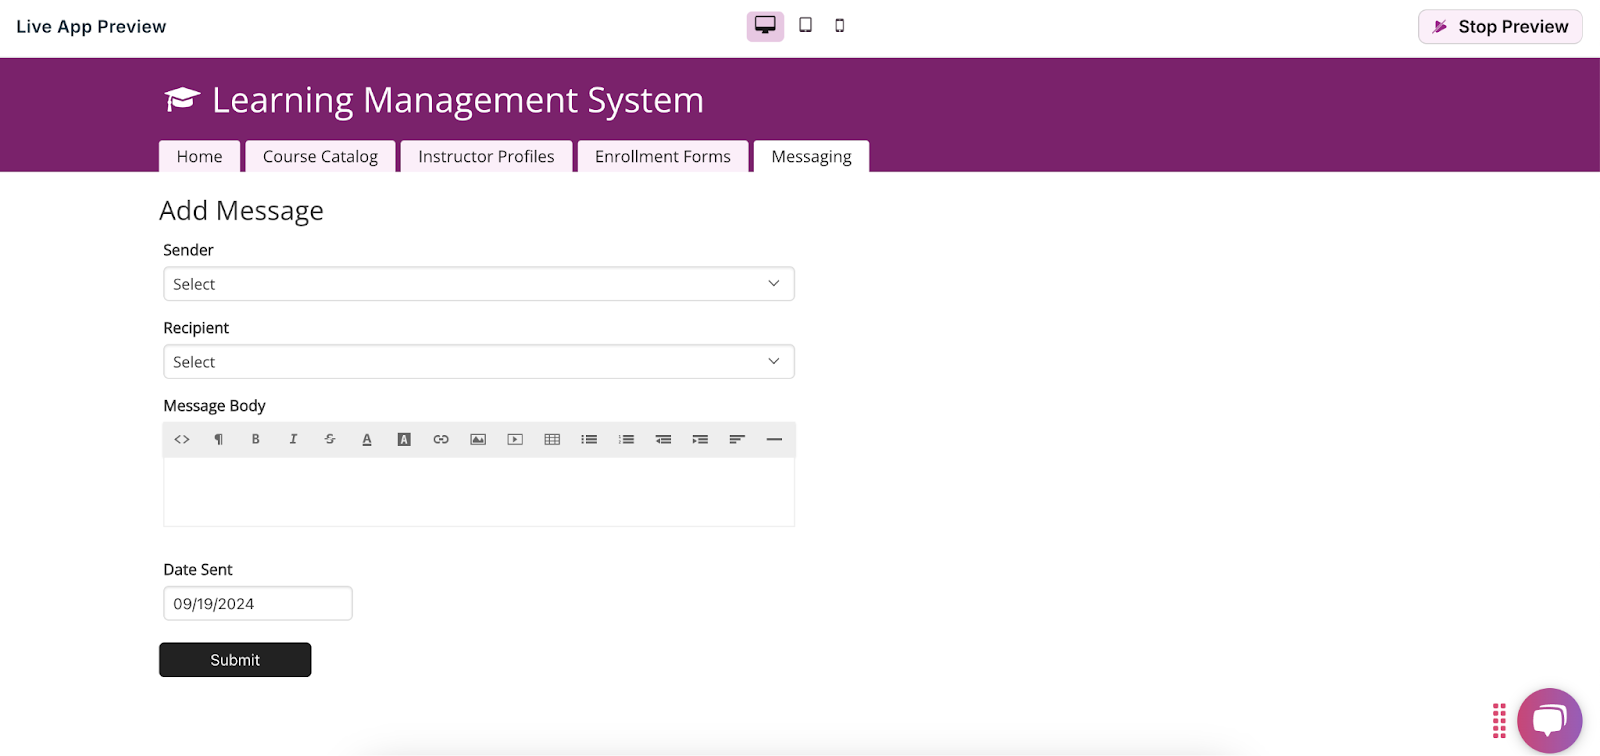1600x756 pixels.
Task: Go to the Course Catalog tab
Action: coord(320,157)
